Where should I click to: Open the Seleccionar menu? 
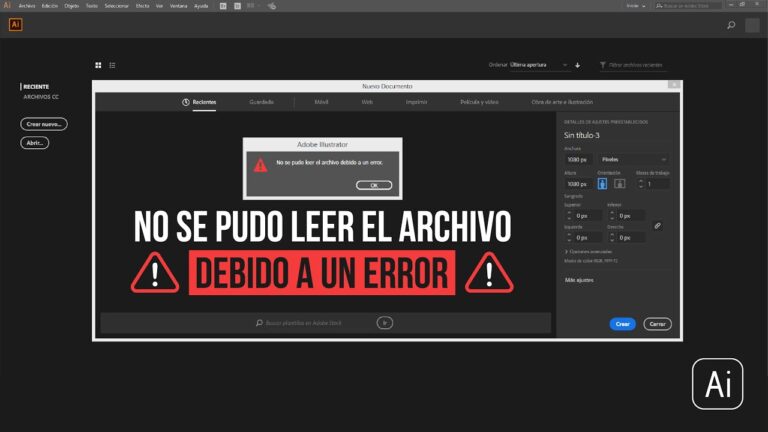[117, 6]
